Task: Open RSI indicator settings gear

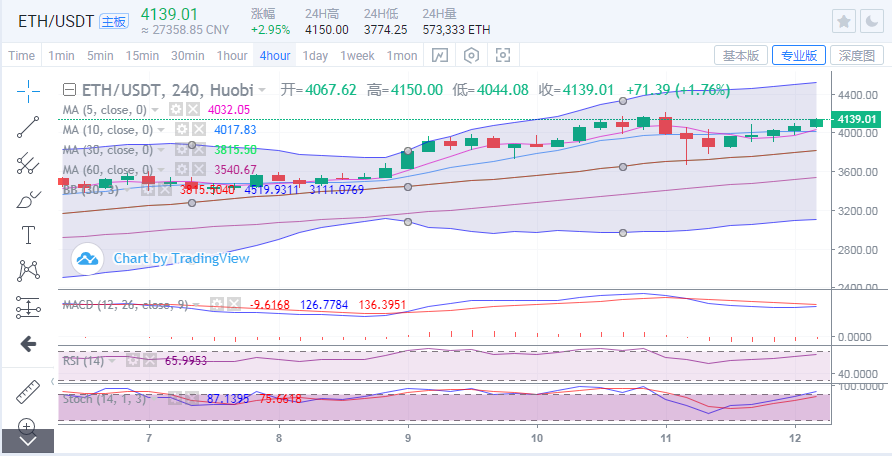Action: (133, 360)
